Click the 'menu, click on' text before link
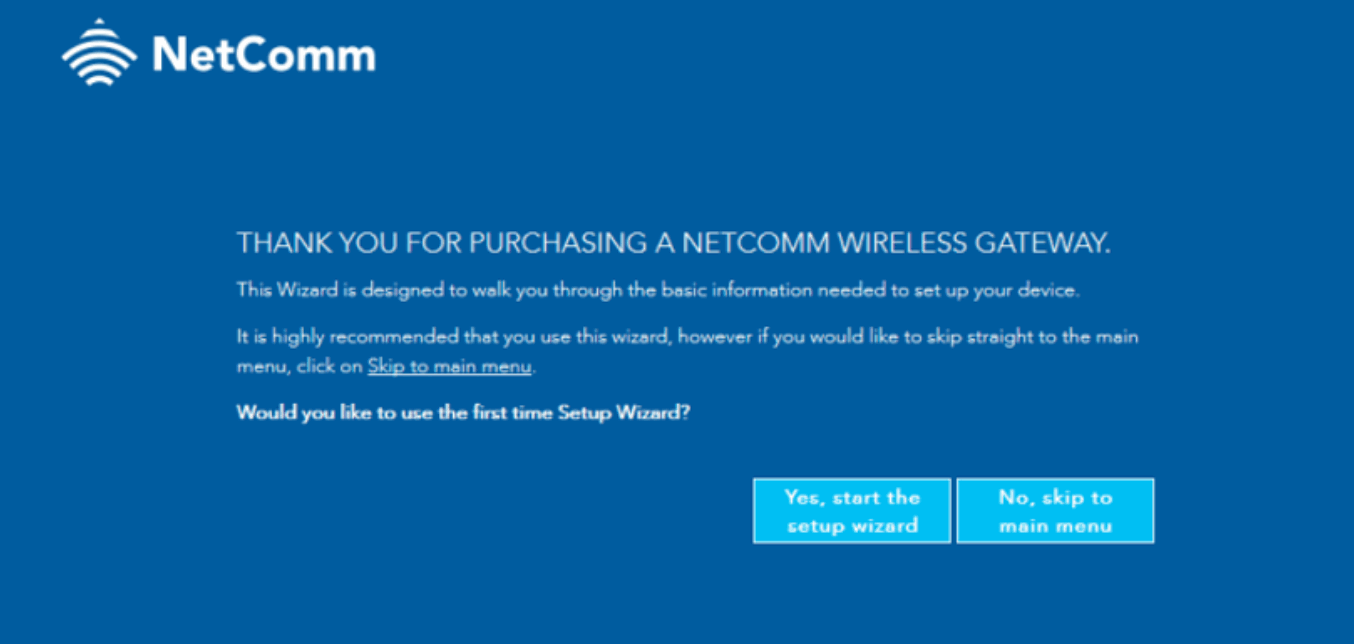The width and height of the screenshot is (1354, 644). (299, 366)
